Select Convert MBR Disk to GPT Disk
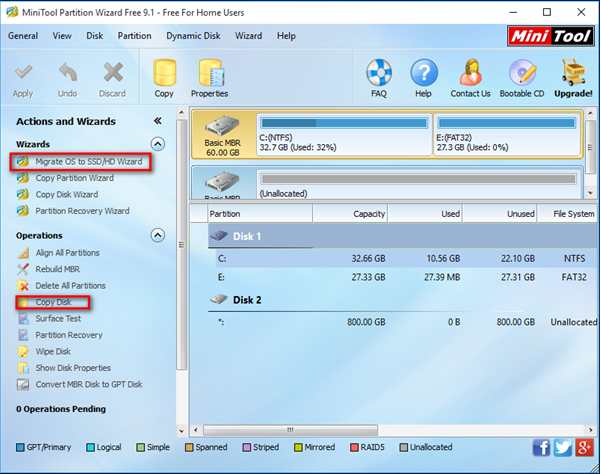 click(x=89, y=385)
